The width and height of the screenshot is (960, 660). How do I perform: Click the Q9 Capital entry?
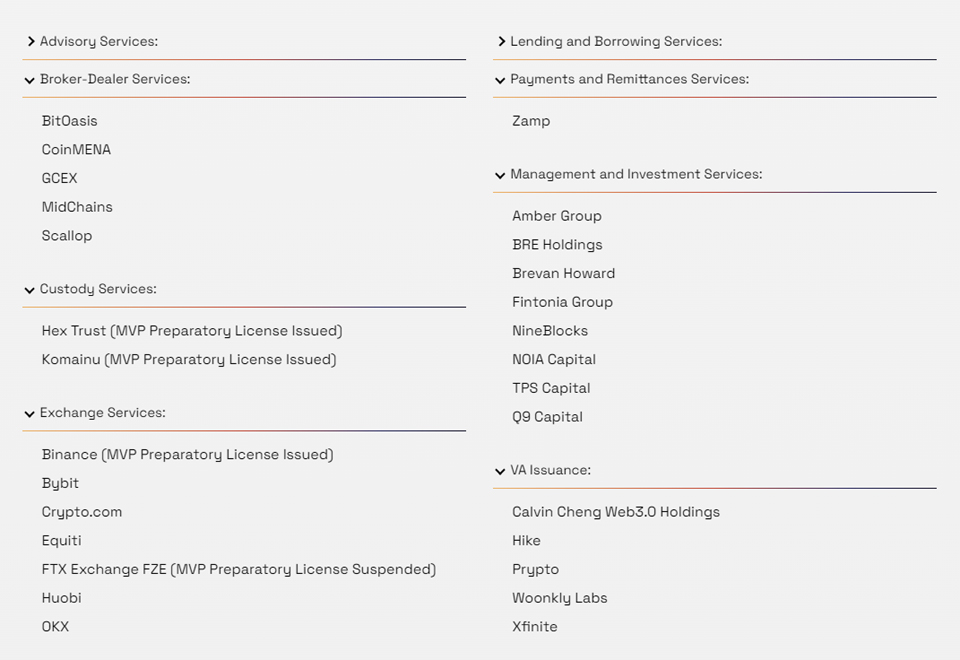pyautogui.click(x=547, y=417)
